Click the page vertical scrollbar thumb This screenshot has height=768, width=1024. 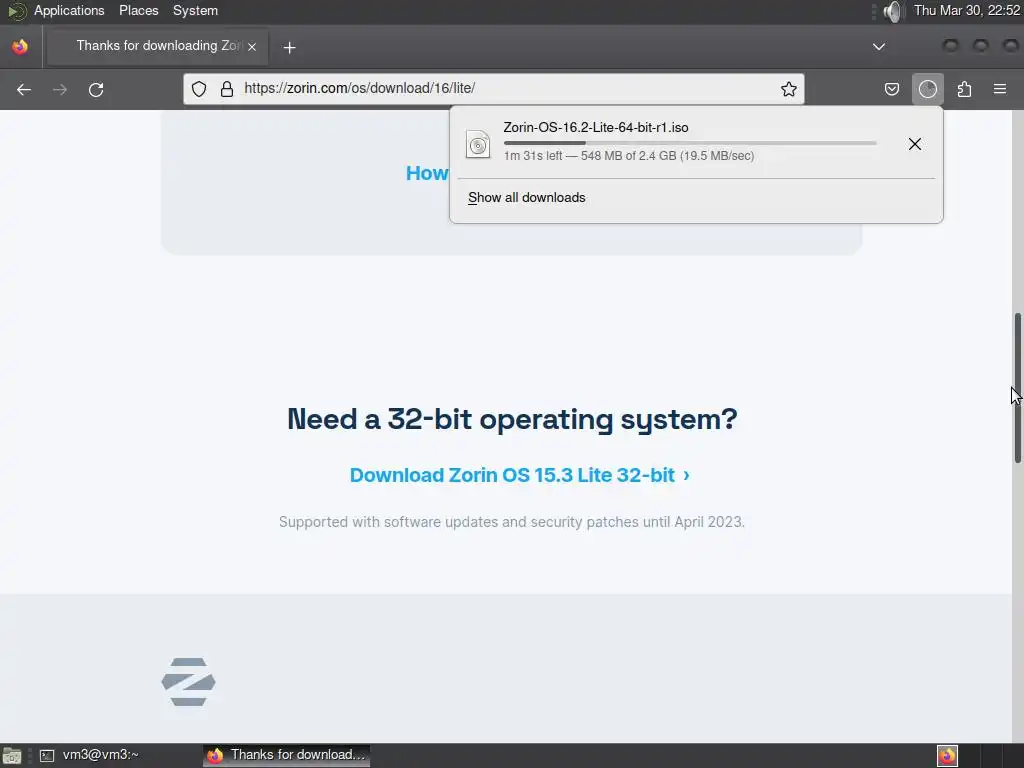point(1017,388)
